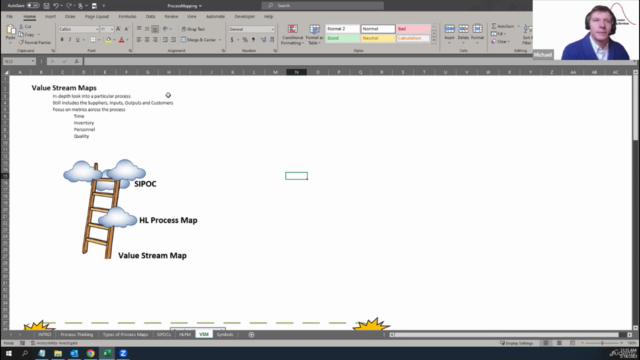The height and width of the screenshot is (360, 640).
Task: Click the Accounting dollar sign icon
Action: (232, 40)
